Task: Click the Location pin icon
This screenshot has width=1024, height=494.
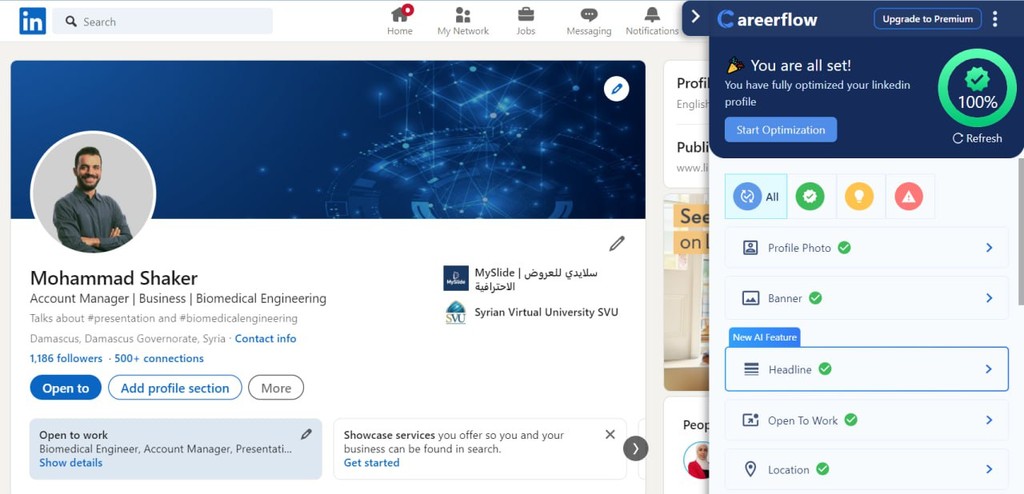Action: [x=750, y=469]
